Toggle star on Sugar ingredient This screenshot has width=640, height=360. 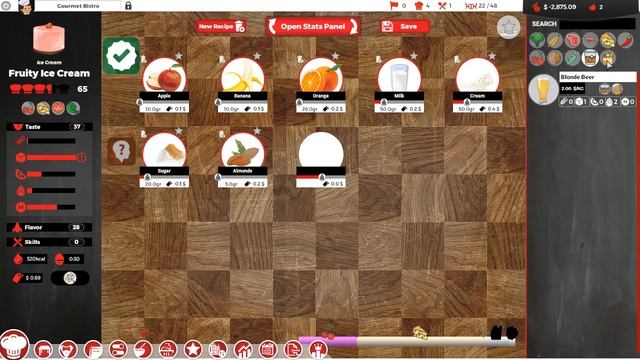click(179, 131)
